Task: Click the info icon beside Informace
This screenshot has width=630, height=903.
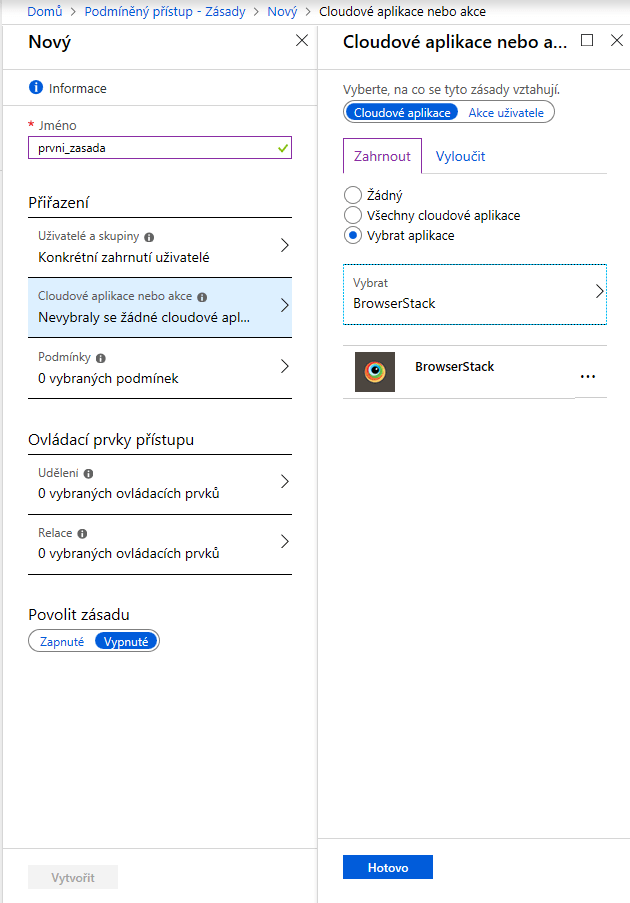Action: click(37, 88)
